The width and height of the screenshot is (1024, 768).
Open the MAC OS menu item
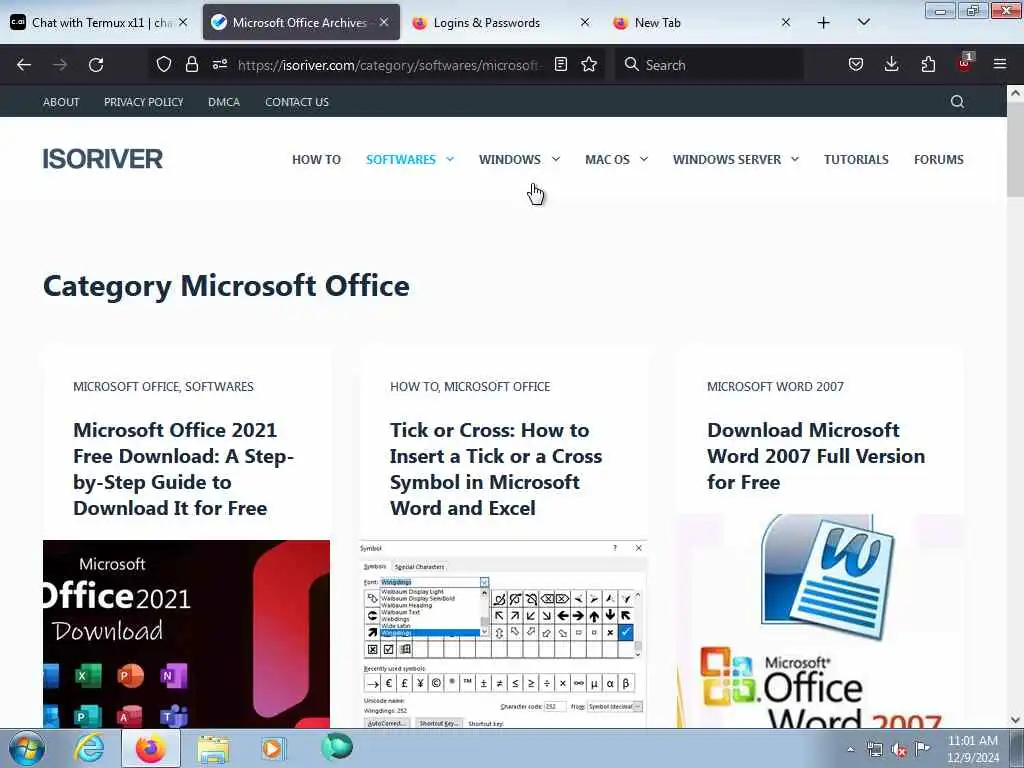pyautogui.click(x=607, y=159)
